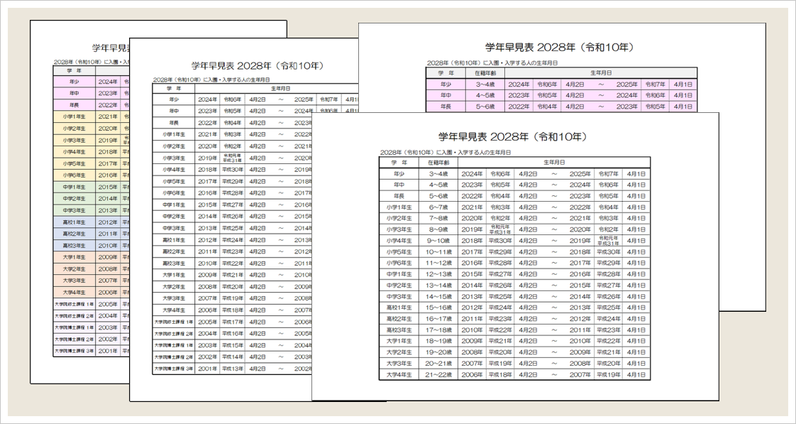Viewport: 796px width, 424px height.
Task: Select the 7~8歳 age cell
Action: pyautogui.click(x=438, y=218)
